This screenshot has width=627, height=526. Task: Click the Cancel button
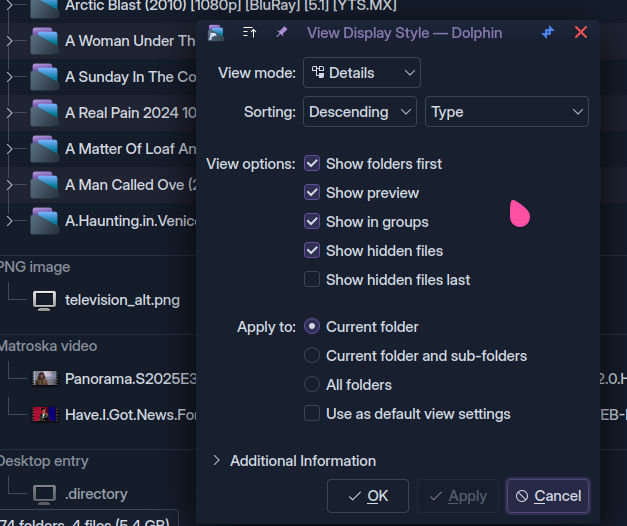(547, 496)
